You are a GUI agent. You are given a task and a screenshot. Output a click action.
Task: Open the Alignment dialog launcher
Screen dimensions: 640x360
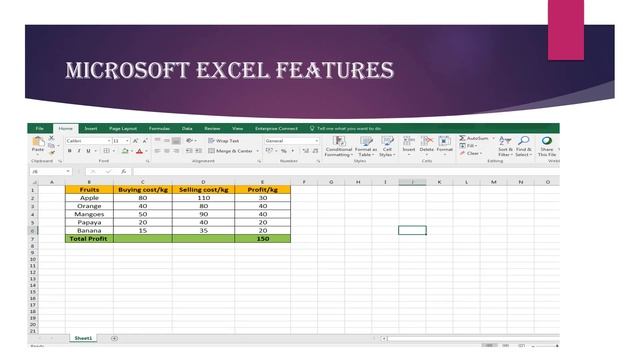tap(259, 162)
